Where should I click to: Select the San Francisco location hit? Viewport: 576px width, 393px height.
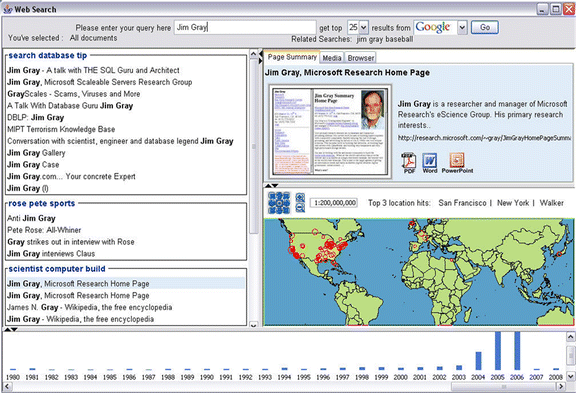coord(462,203)
